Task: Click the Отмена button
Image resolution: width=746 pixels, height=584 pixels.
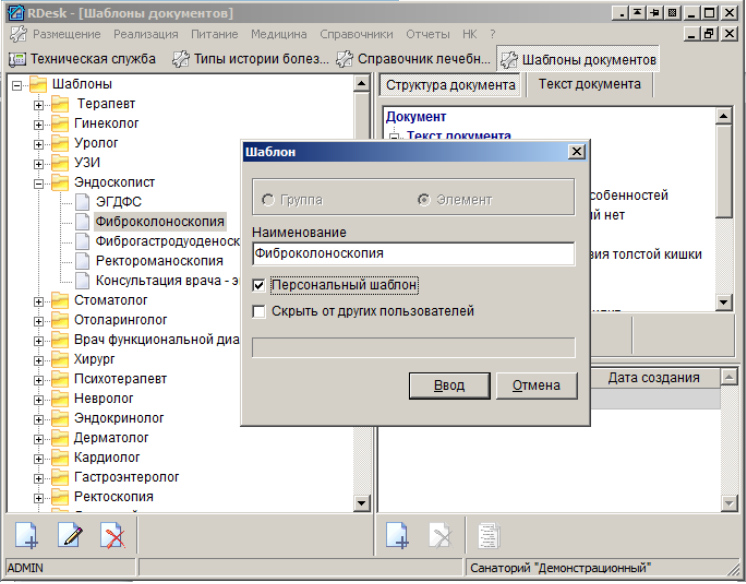Action: [x=536, y=386]
